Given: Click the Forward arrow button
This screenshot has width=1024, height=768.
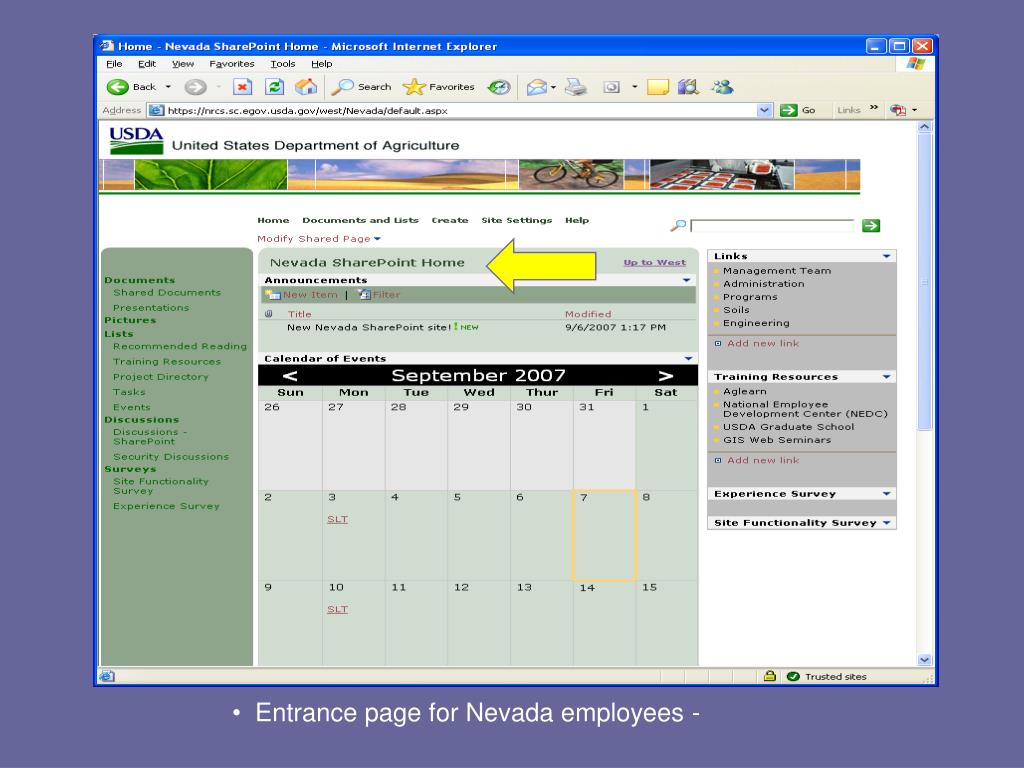Looking at the screenshot, I should [x=195, y=87].
